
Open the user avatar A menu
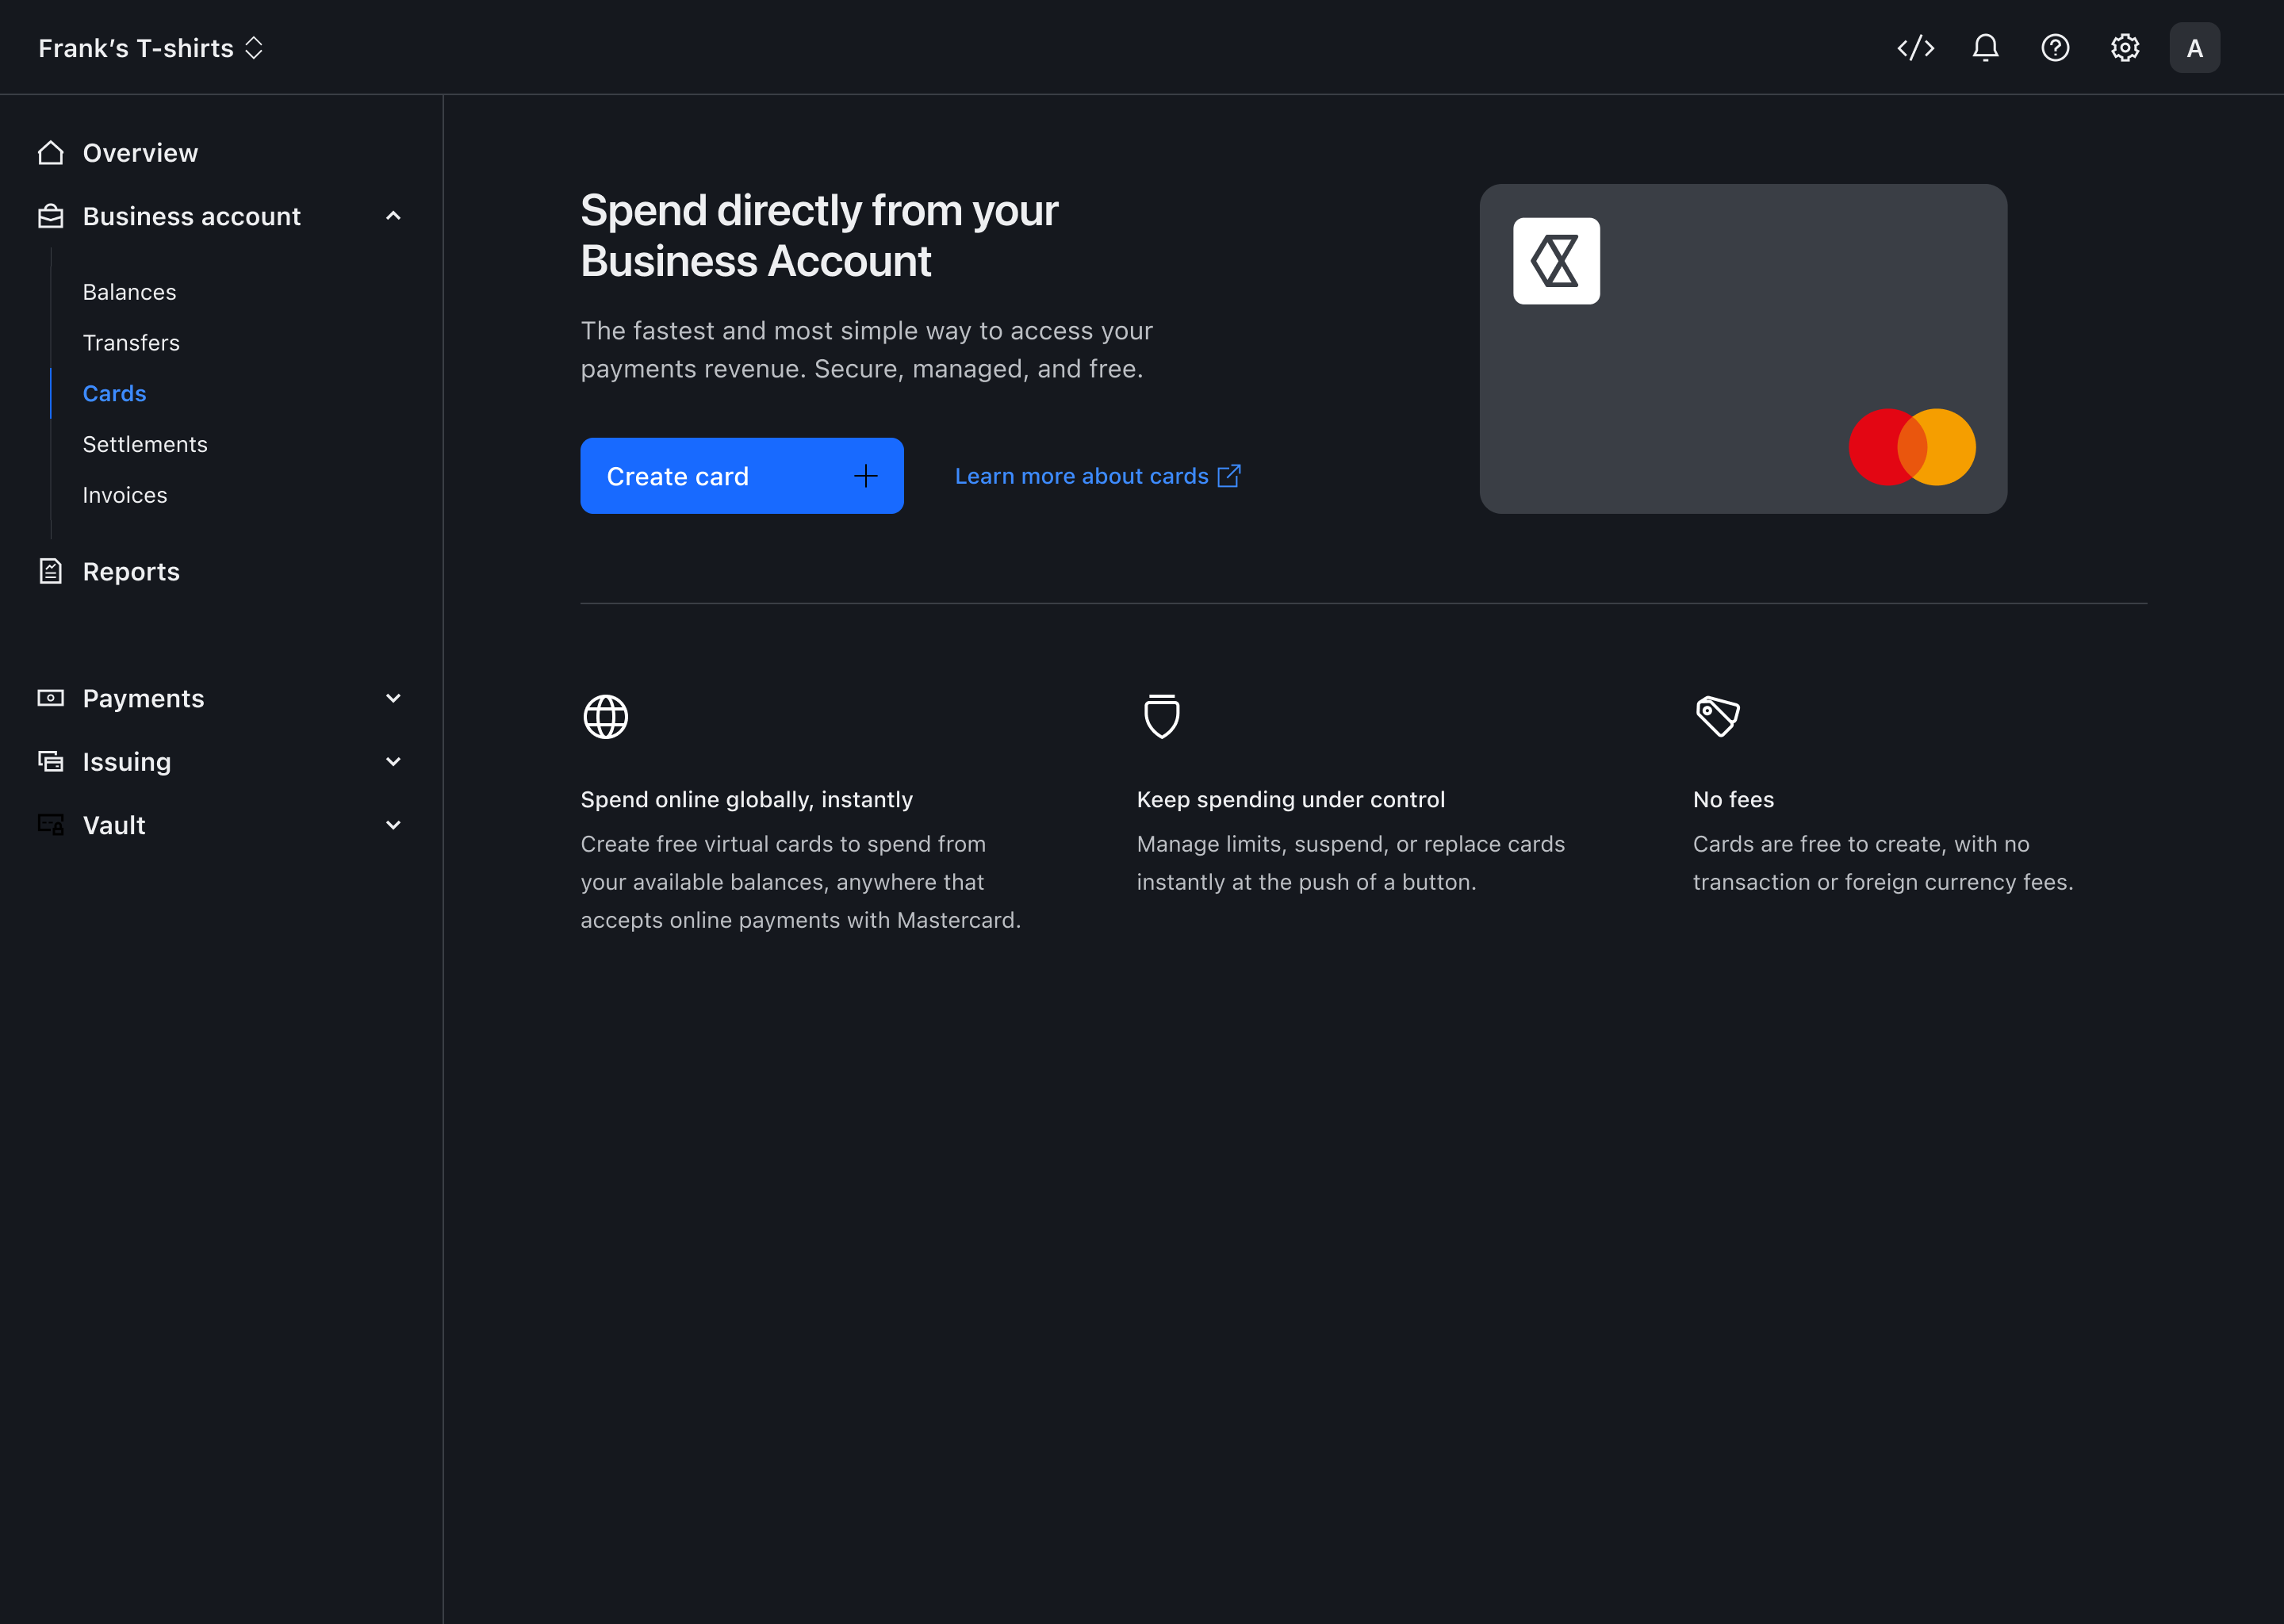tap(2194, 48)
